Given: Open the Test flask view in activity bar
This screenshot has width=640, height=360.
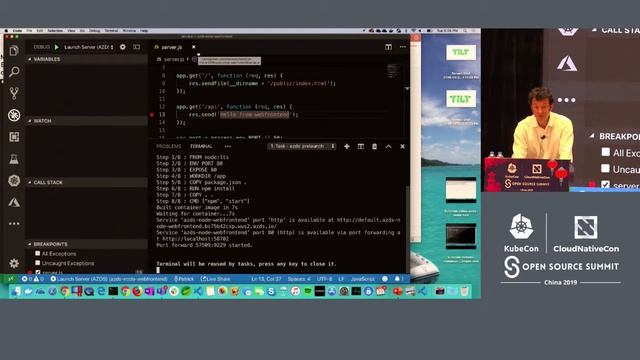Looking at the screenshot, I should pos(14,159).
